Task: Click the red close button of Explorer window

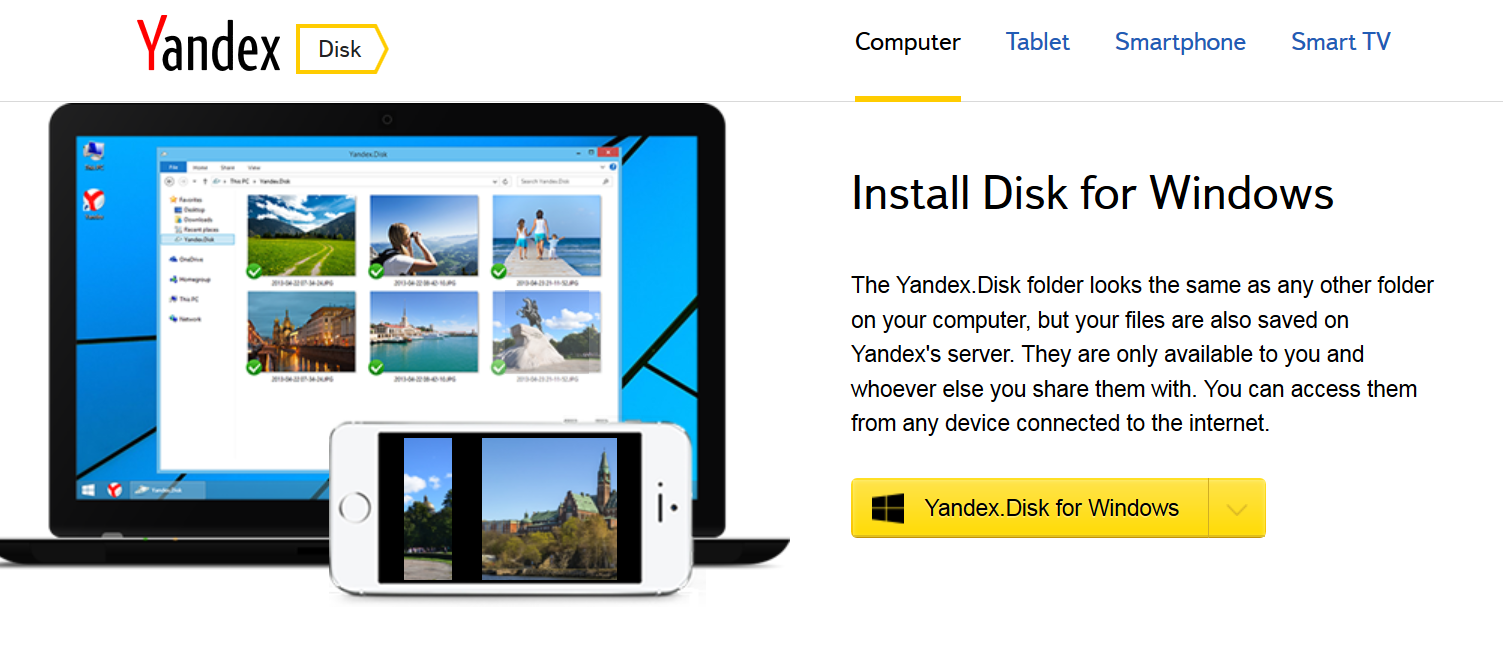Action: tap(607, 153)
